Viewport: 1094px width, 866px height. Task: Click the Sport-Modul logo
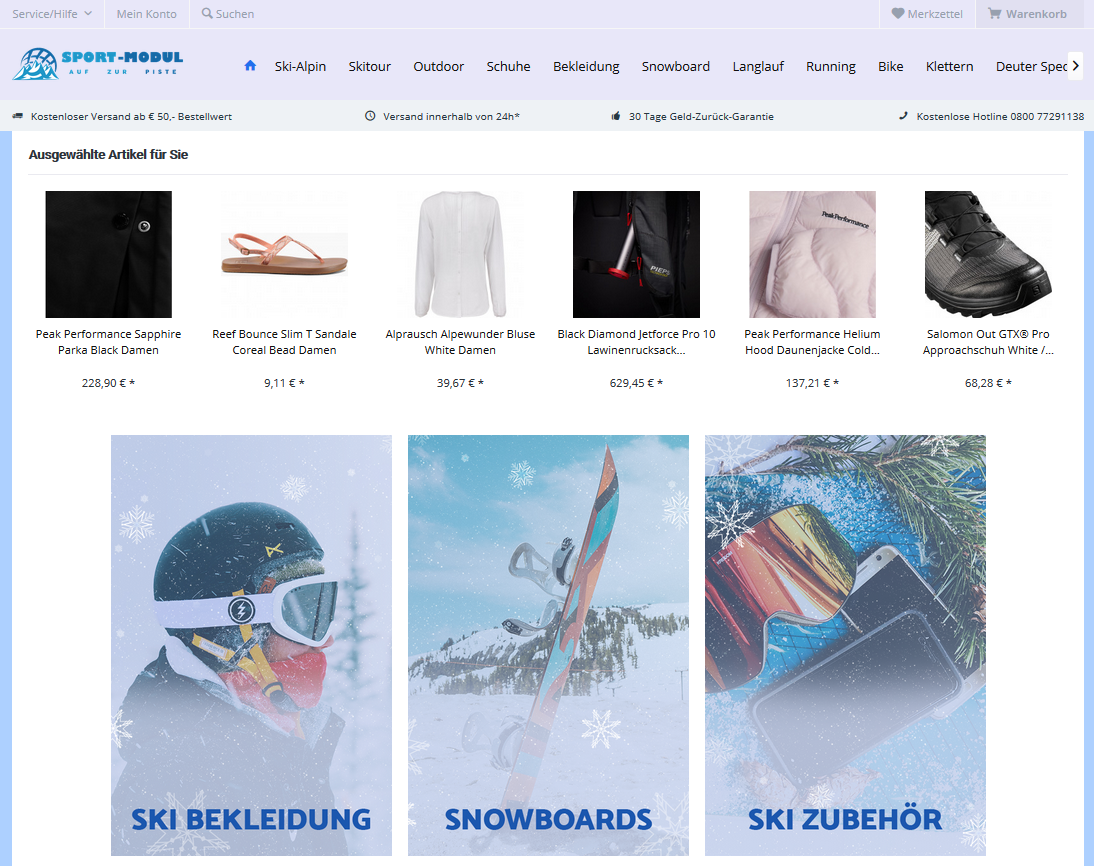tap(98, 64)
